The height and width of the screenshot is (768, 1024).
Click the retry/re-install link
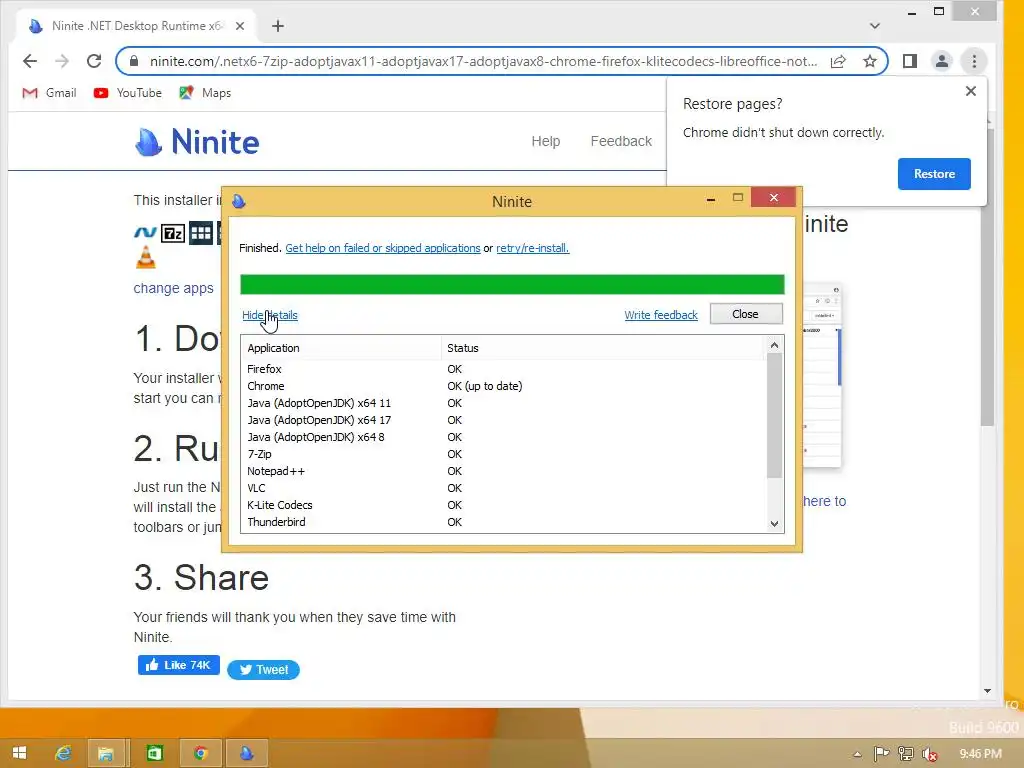533,248
